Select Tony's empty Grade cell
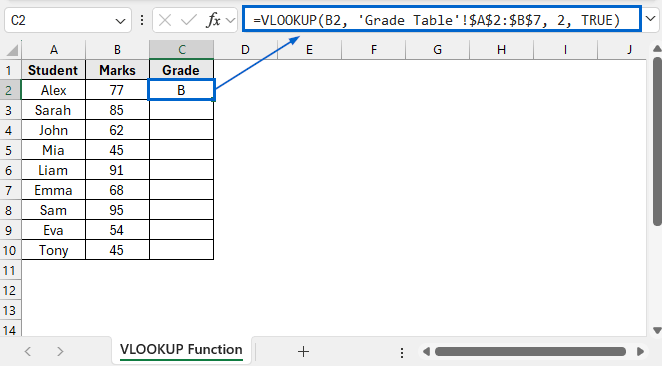 [x=182, y=250]
